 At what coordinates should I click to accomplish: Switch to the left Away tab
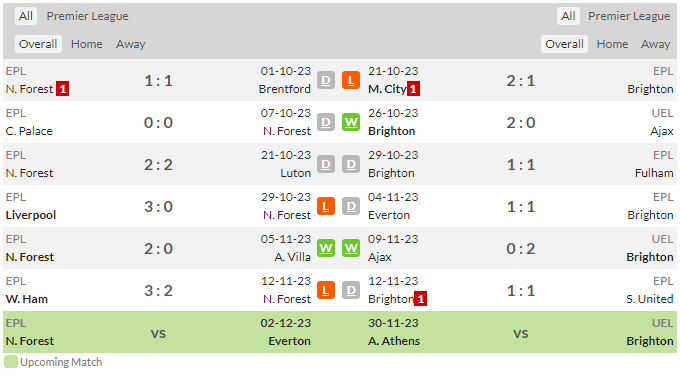click(131, 44)
